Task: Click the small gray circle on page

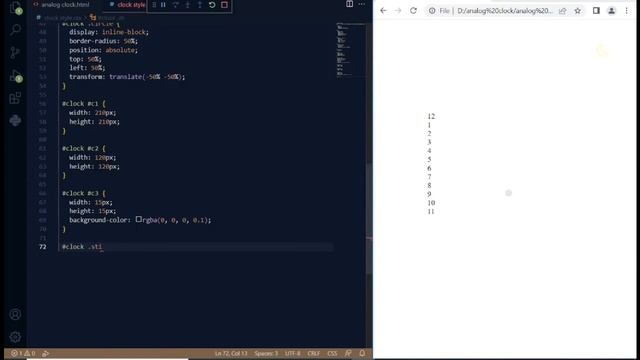Action: pos(509,193)
